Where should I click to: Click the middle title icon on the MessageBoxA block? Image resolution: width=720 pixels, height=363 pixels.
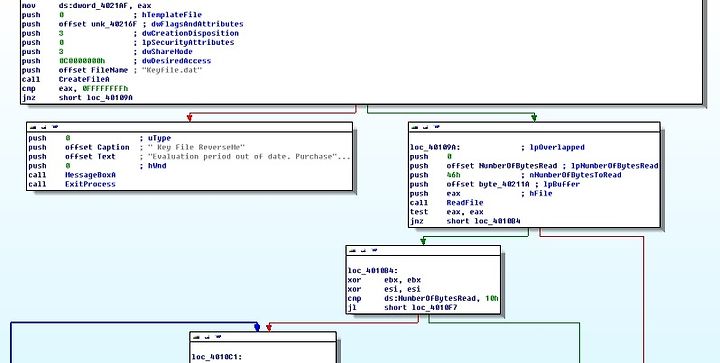pyautogui.click(x=43, y=127)
